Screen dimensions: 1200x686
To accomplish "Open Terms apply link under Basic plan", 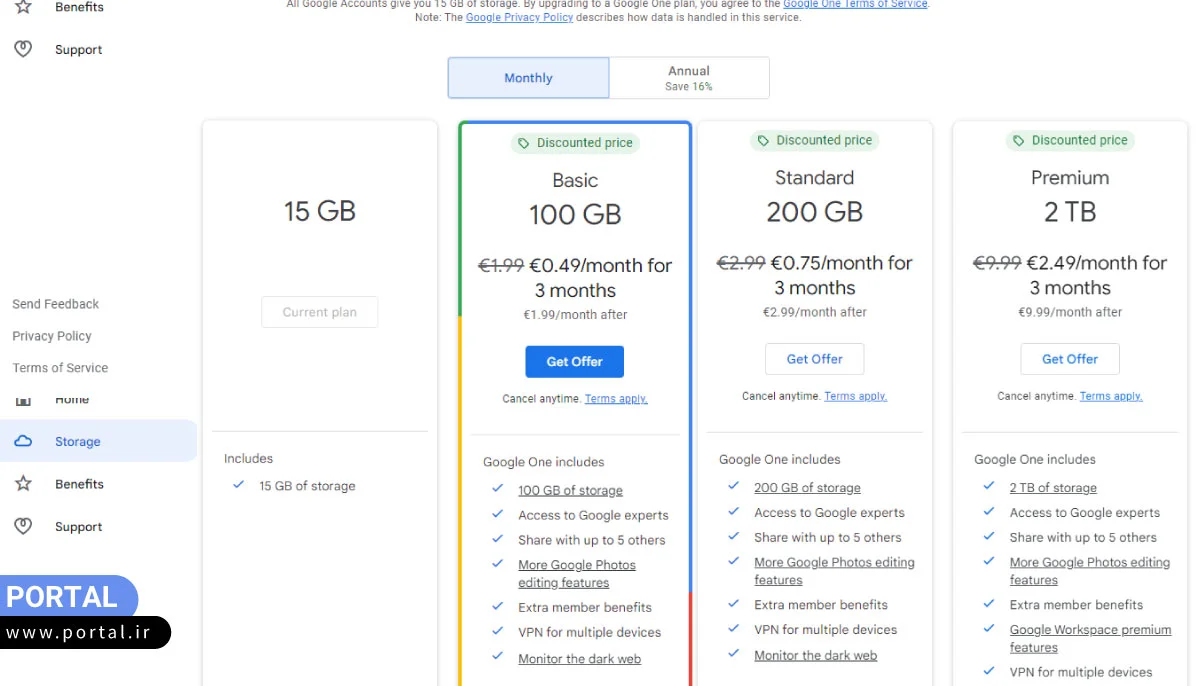I will pyautogui.click(x=616, y=399).
